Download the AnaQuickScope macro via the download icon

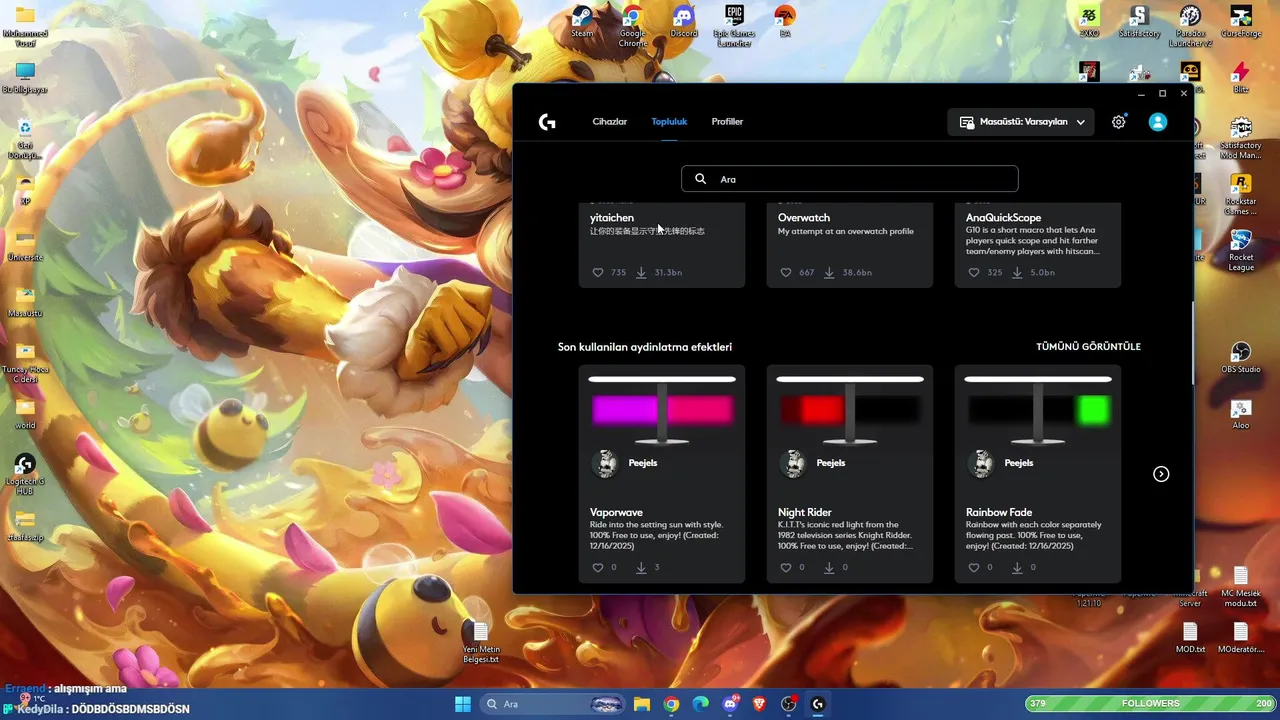click(1017, 272)
